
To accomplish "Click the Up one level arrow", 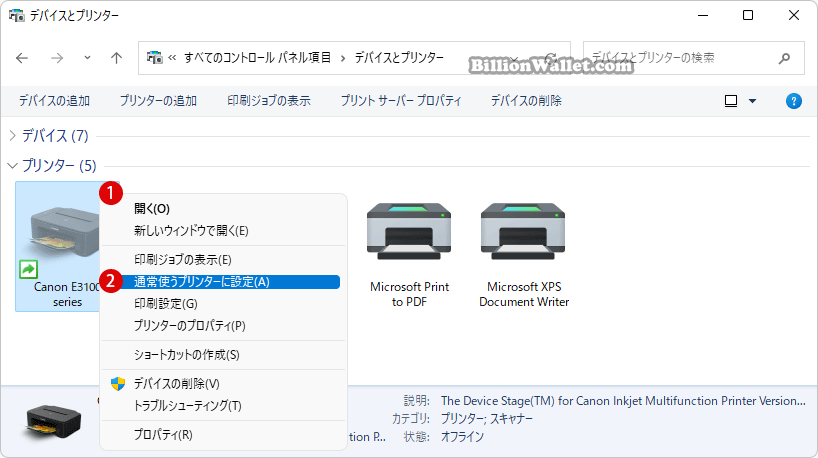I will coord(116,58).
